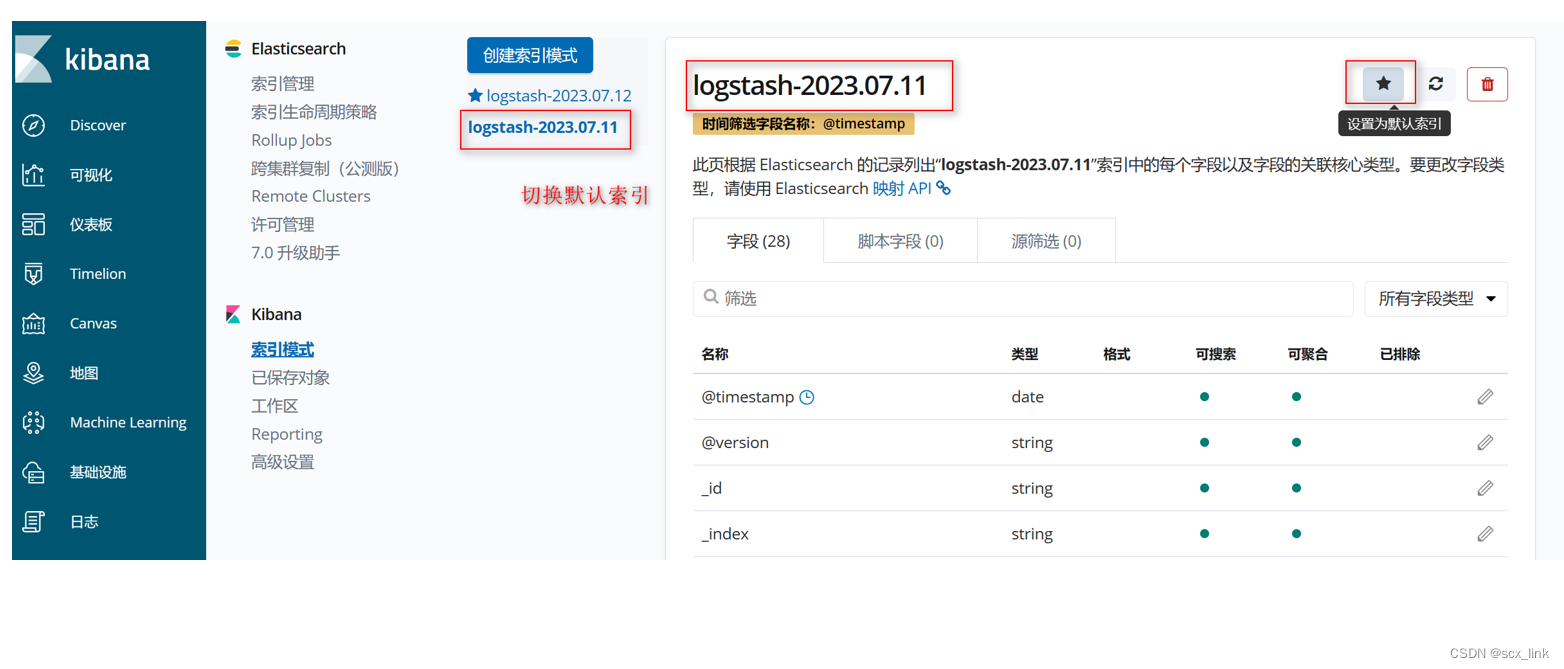The height and width of the screenshot is (669, 1564).
Task: Refresh the field list icon
Action: coord(1436,84)
